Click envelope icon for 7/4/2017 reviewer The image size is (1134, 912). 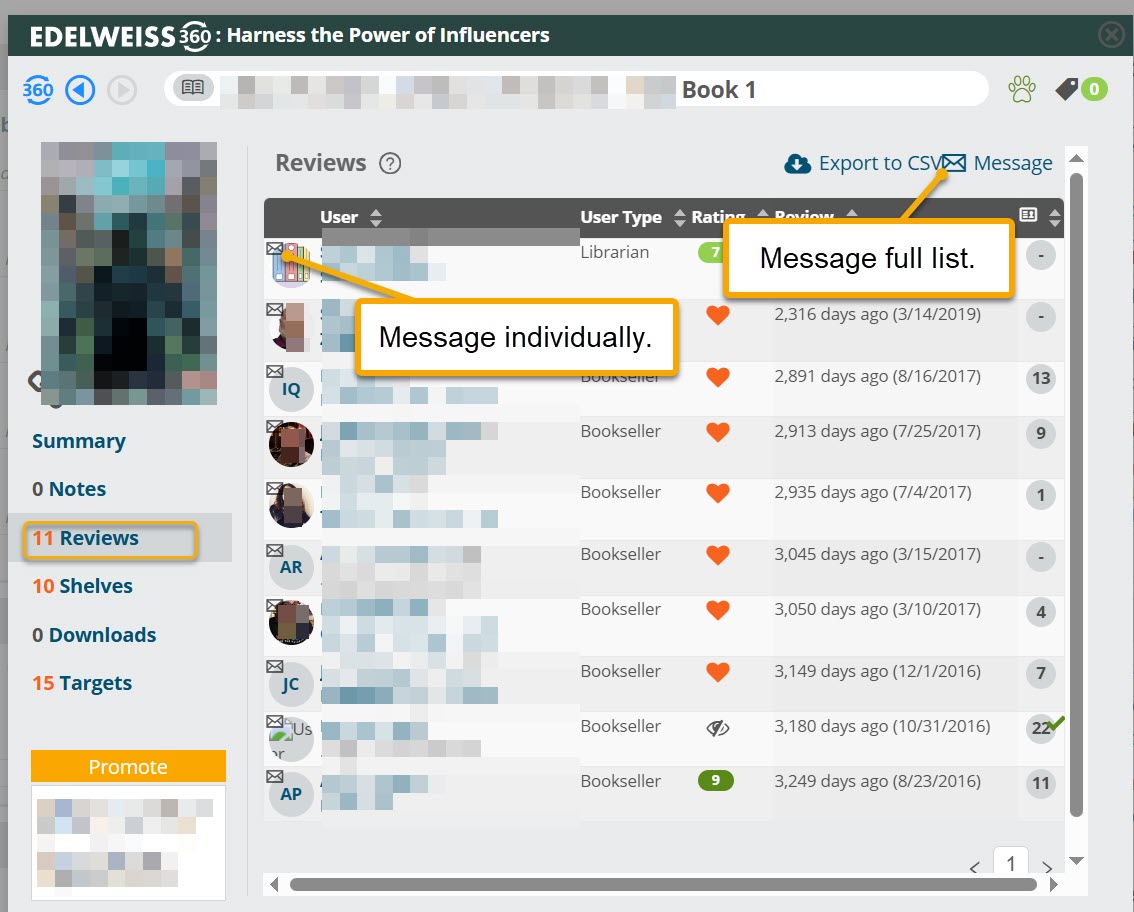[274, 487]
